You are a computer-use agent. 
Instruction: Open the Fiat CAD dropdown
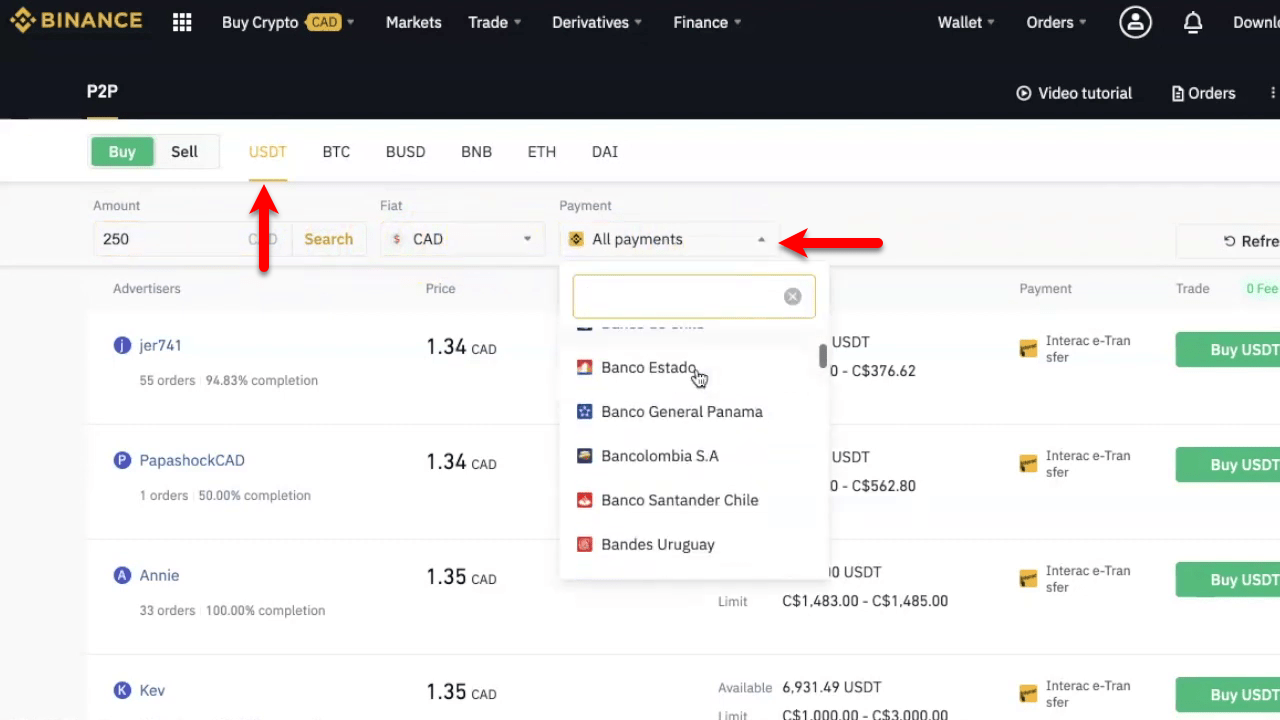[x=462, y=239]
